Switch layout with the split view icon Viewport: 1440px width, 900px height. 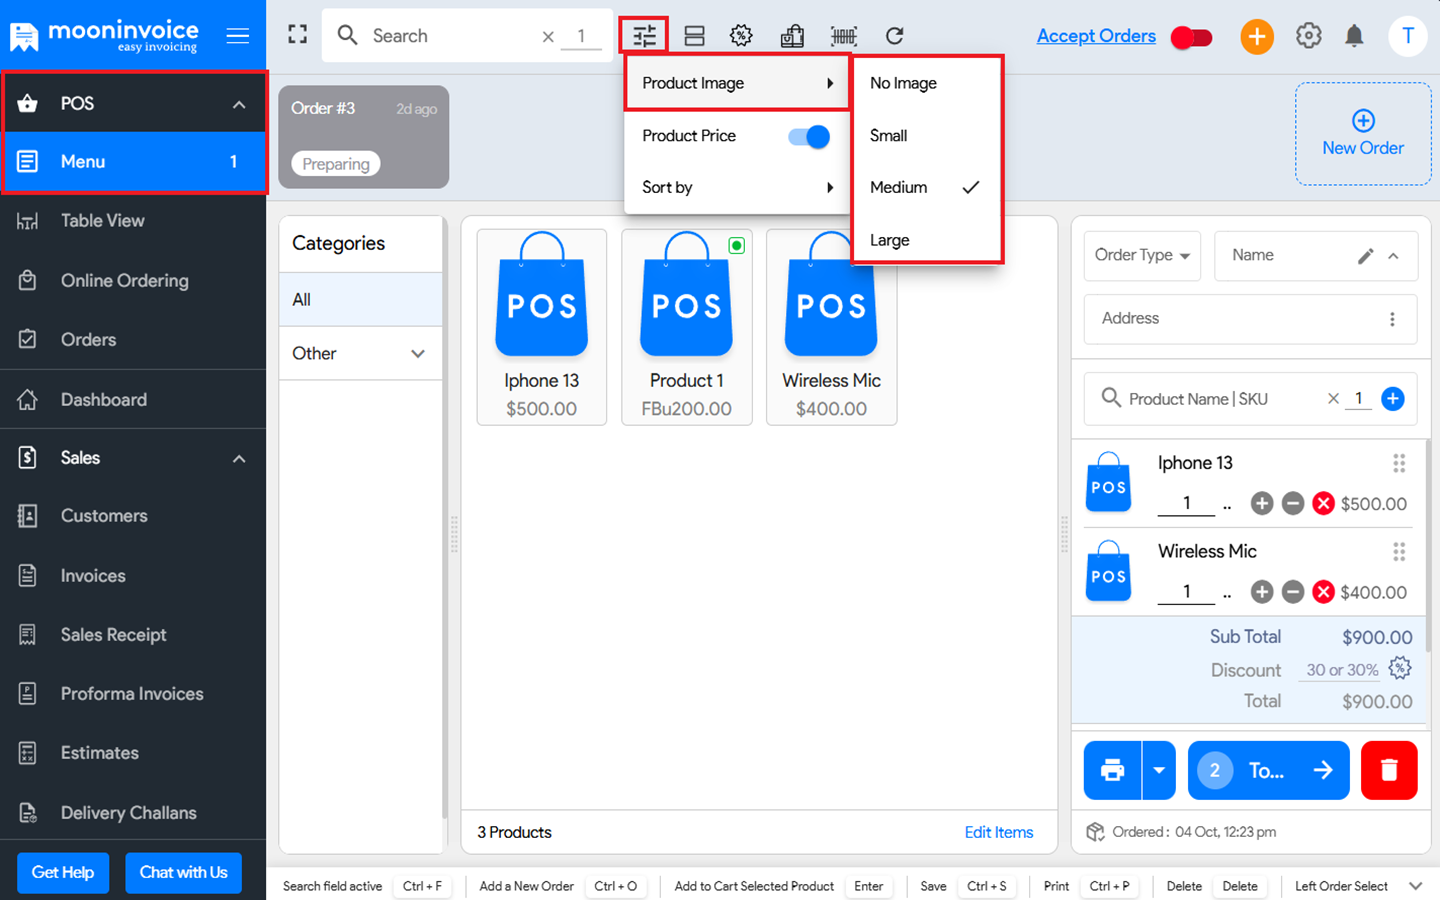pos(694,36)
